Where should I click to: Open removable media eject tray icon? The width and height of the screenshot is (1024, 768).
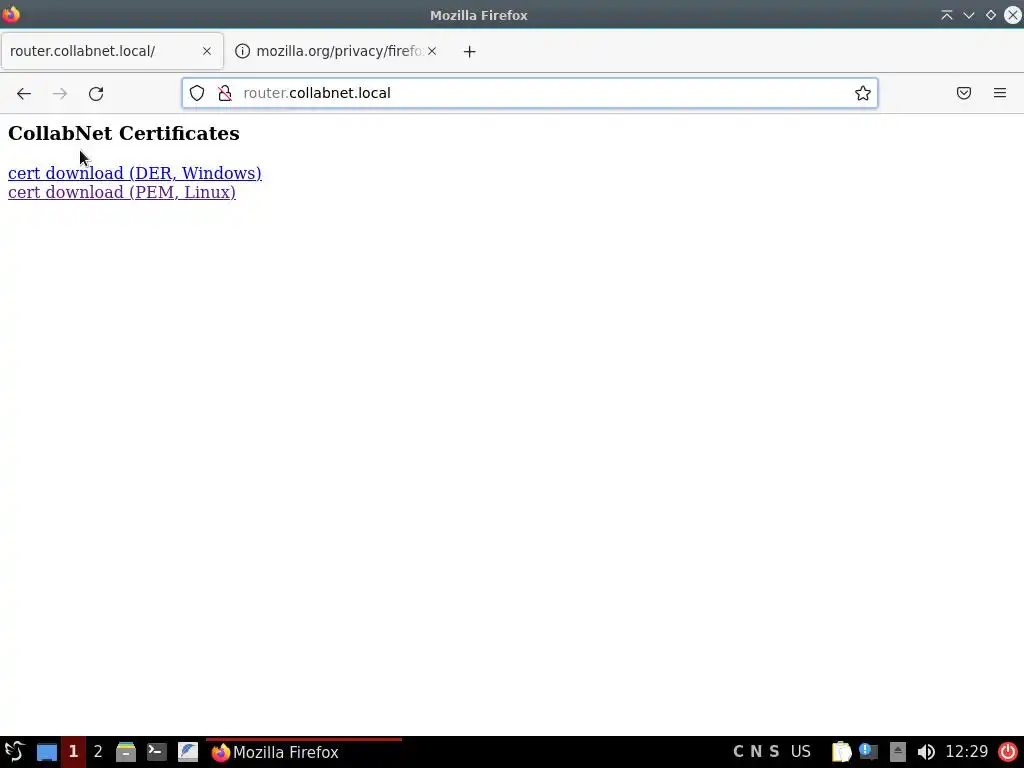pos(897,752)
